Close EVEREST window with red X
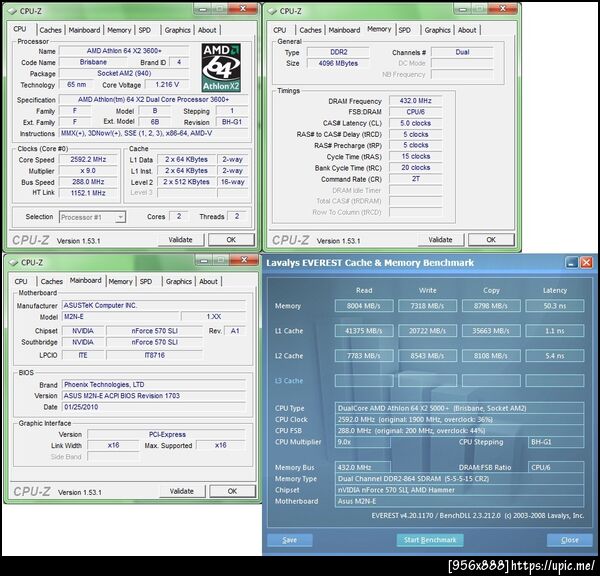 pyautogui.click(x=586, y=263)
